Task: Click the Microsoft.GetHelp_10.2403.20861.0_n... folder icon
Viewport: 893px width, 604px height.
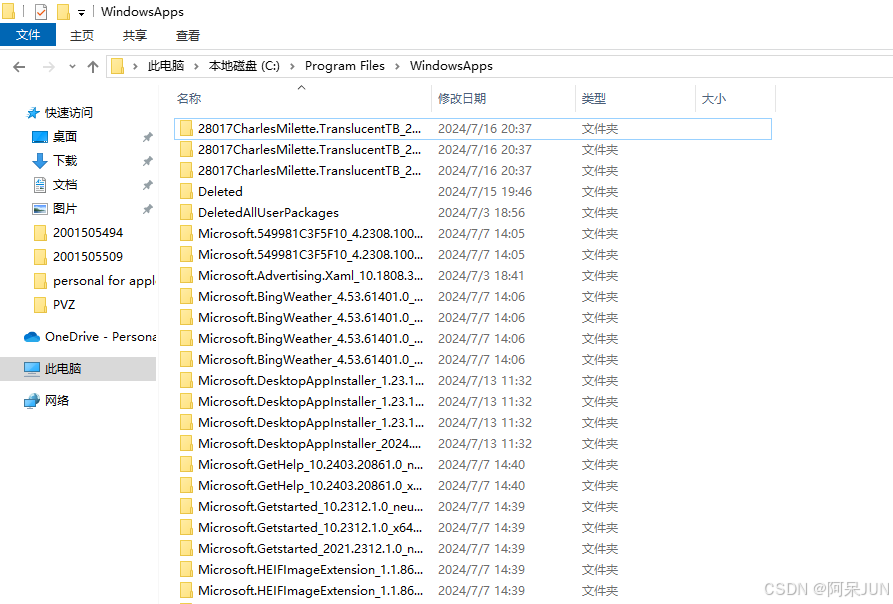Action: click(x=186, y=465)
